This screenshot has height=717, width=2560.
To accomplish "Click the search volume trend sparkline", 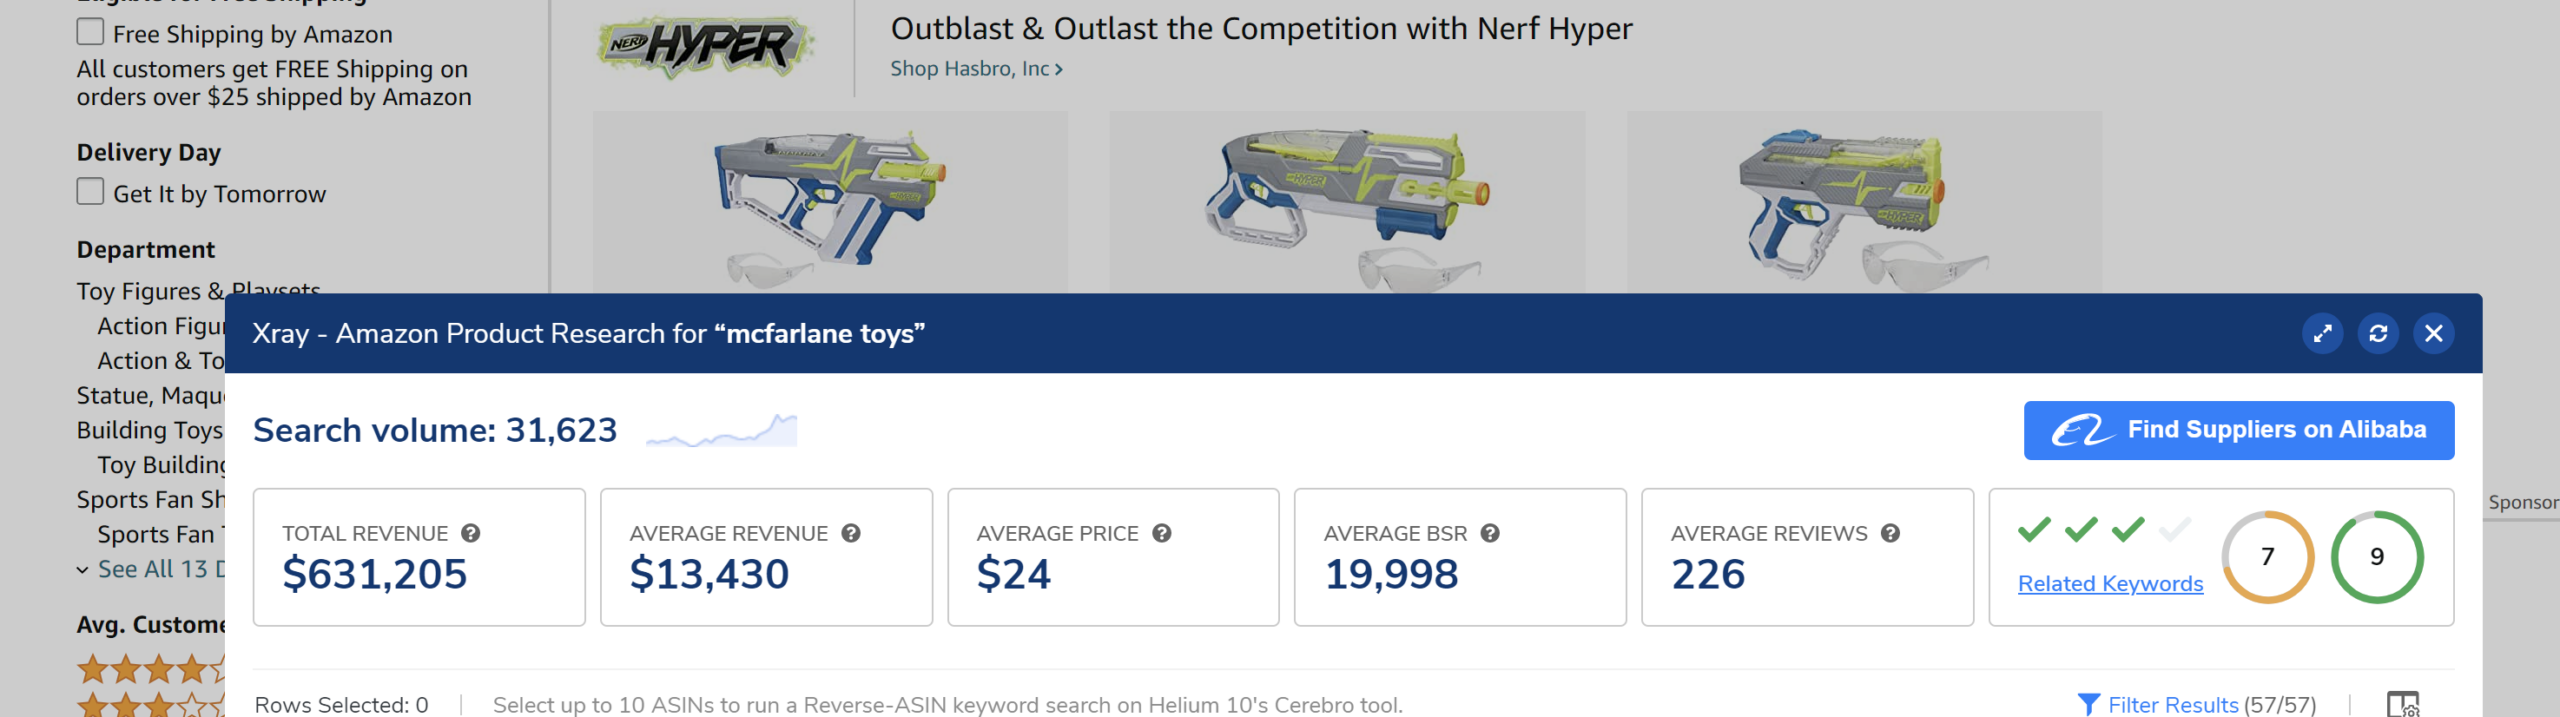I will point(722,431).
